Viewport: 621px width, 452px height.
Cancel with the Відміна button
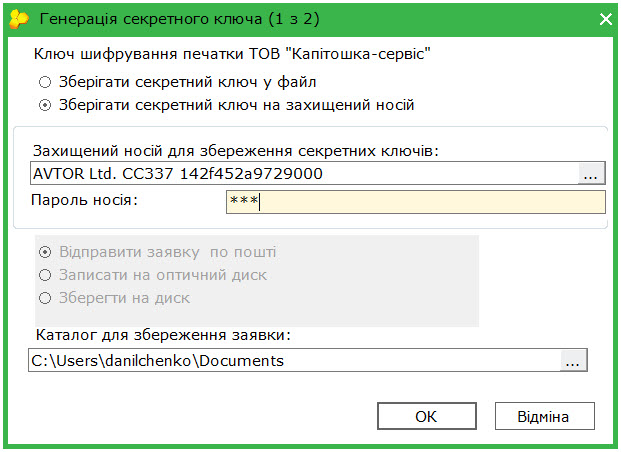point(545,416)
